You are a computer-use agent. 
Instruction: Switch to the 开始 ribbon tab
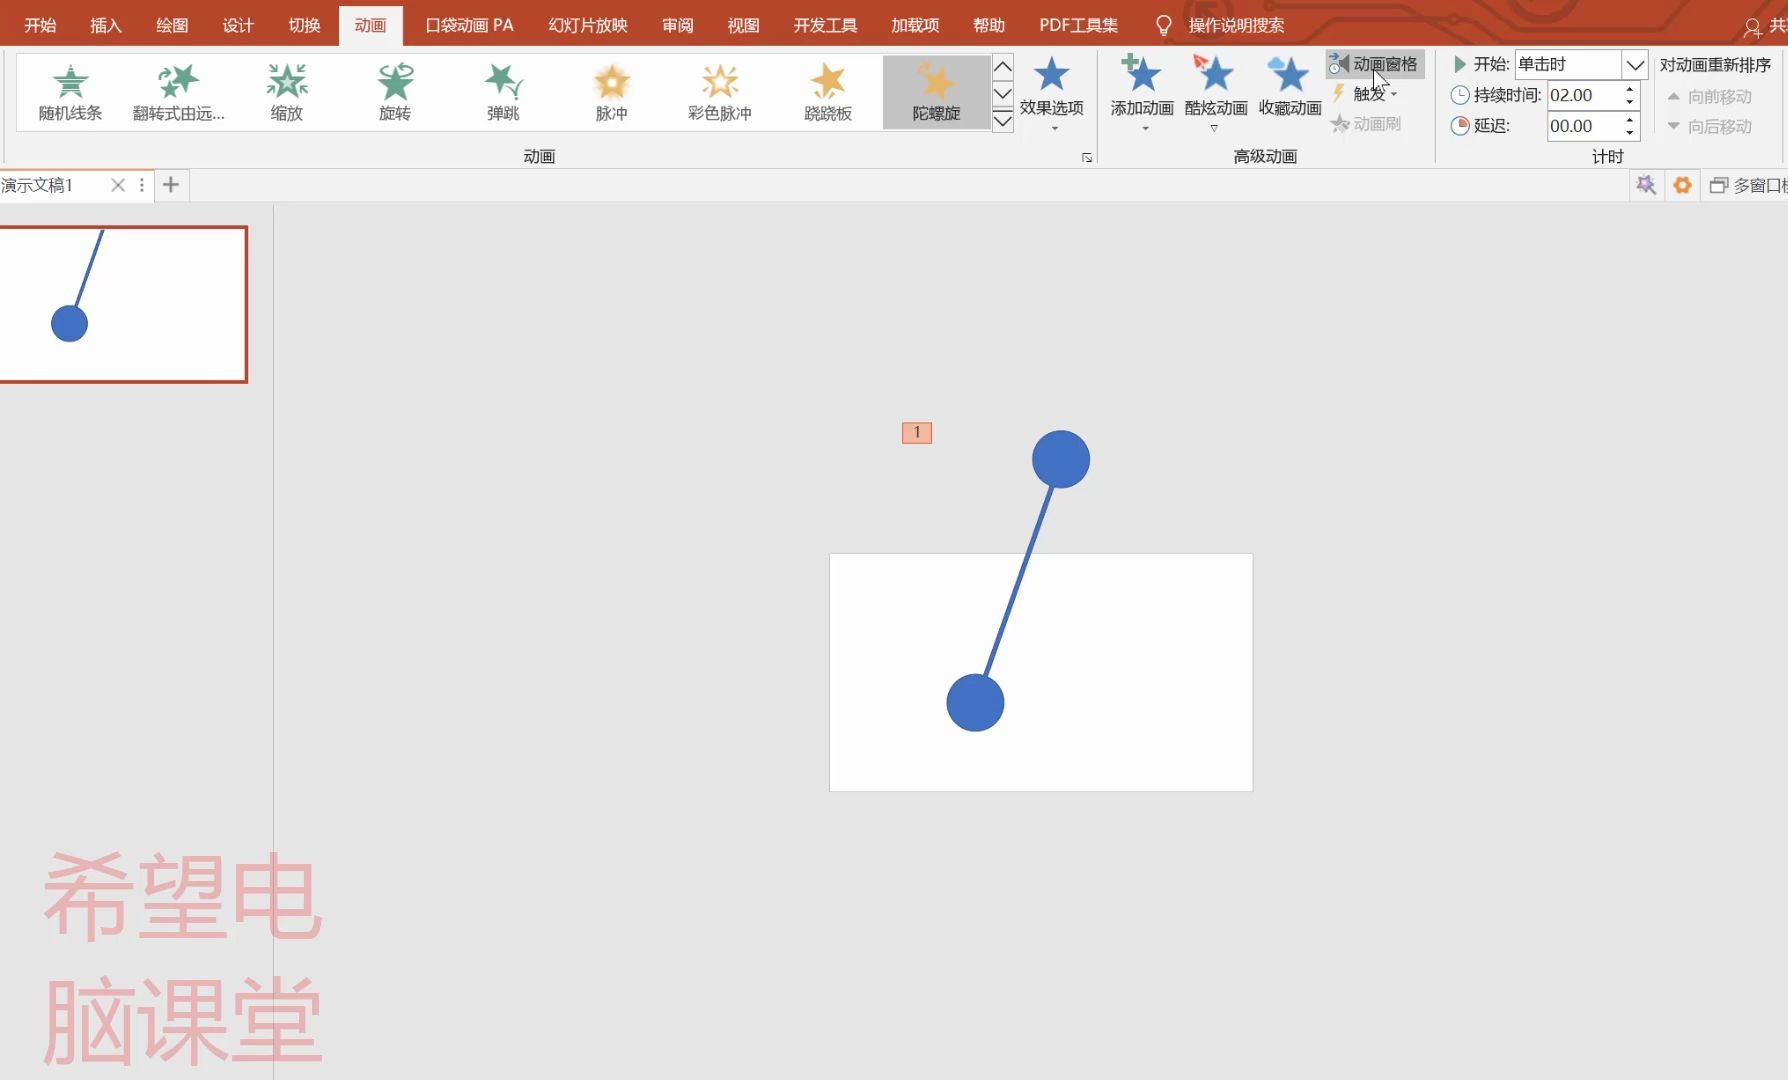point(40,25)
